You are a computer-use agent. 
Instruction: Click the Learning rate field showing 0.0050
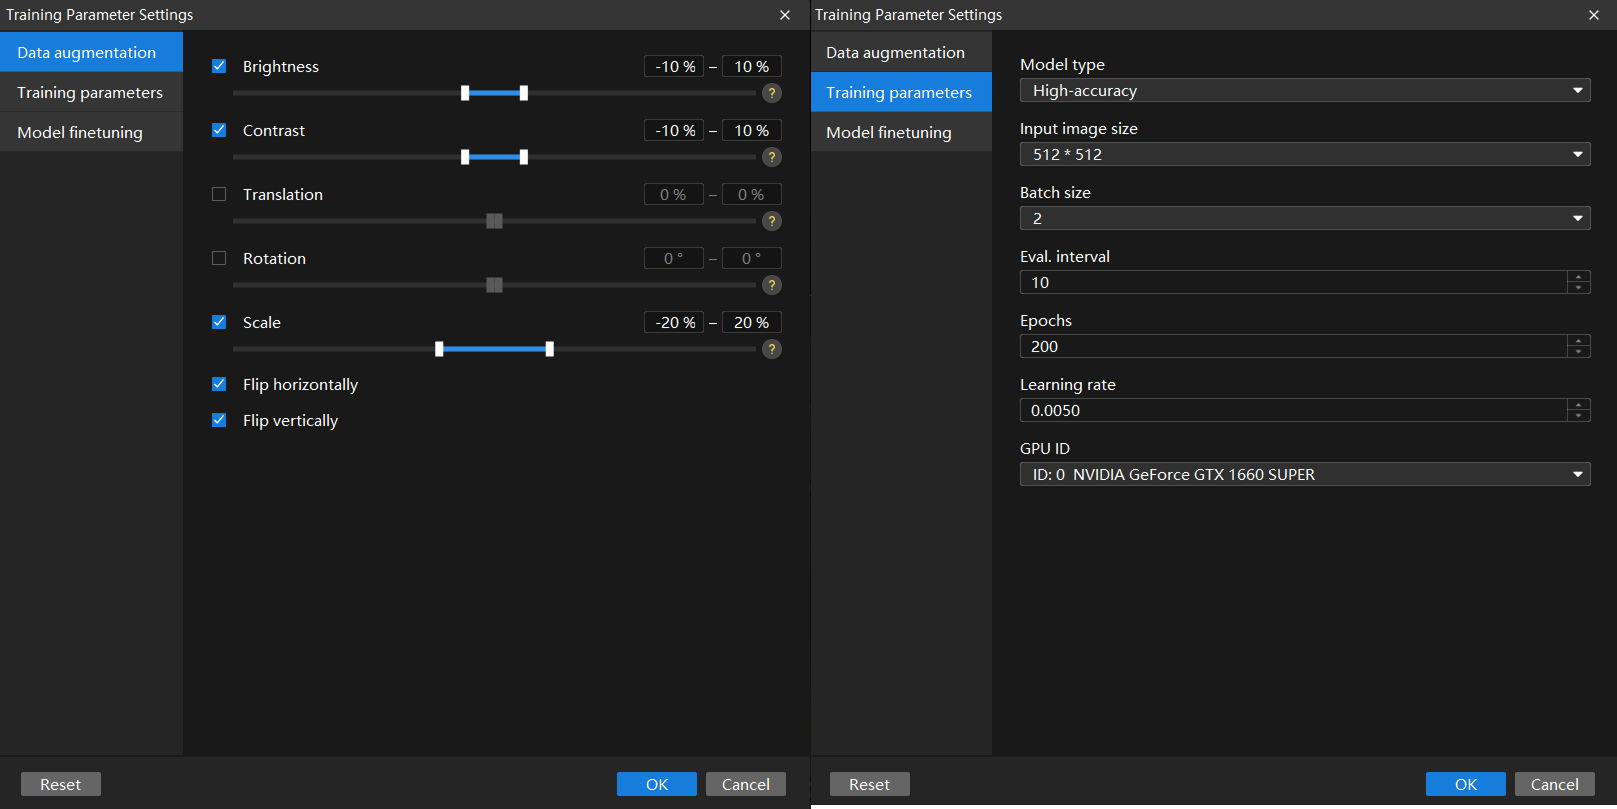coord(1293,410)
